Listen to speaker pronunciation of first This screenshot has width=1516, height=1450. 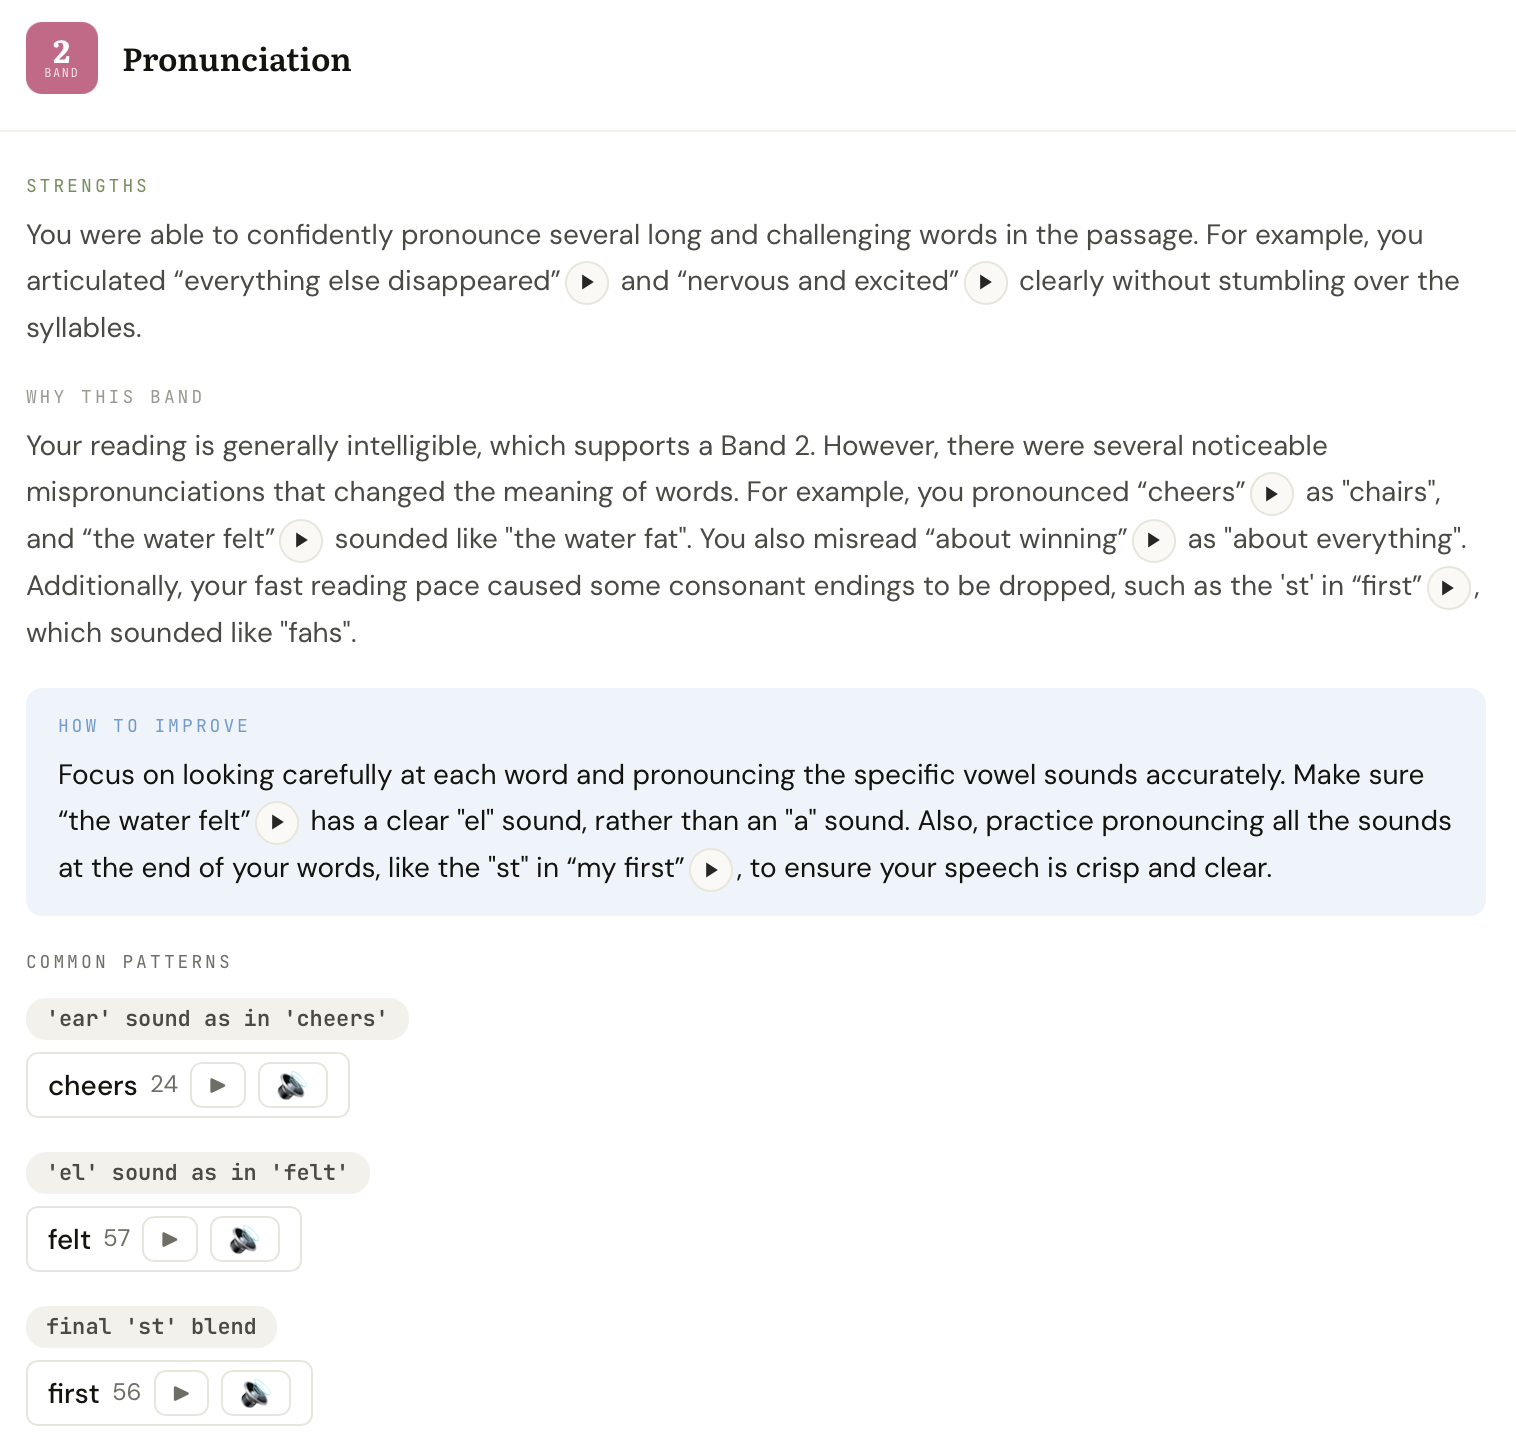(255, 1393)
